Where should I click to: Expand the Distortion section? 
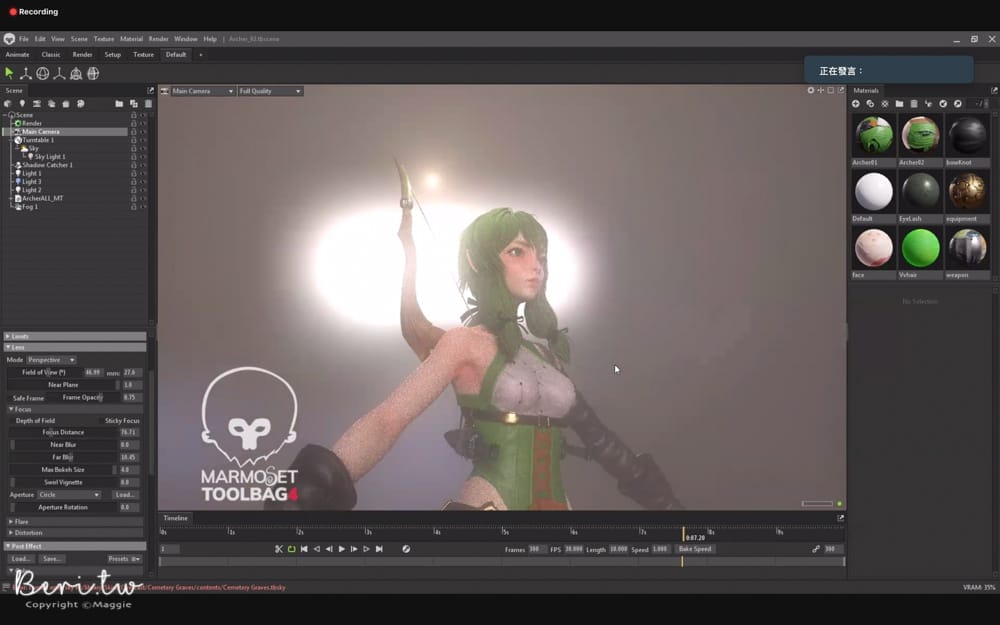[75, 533]
